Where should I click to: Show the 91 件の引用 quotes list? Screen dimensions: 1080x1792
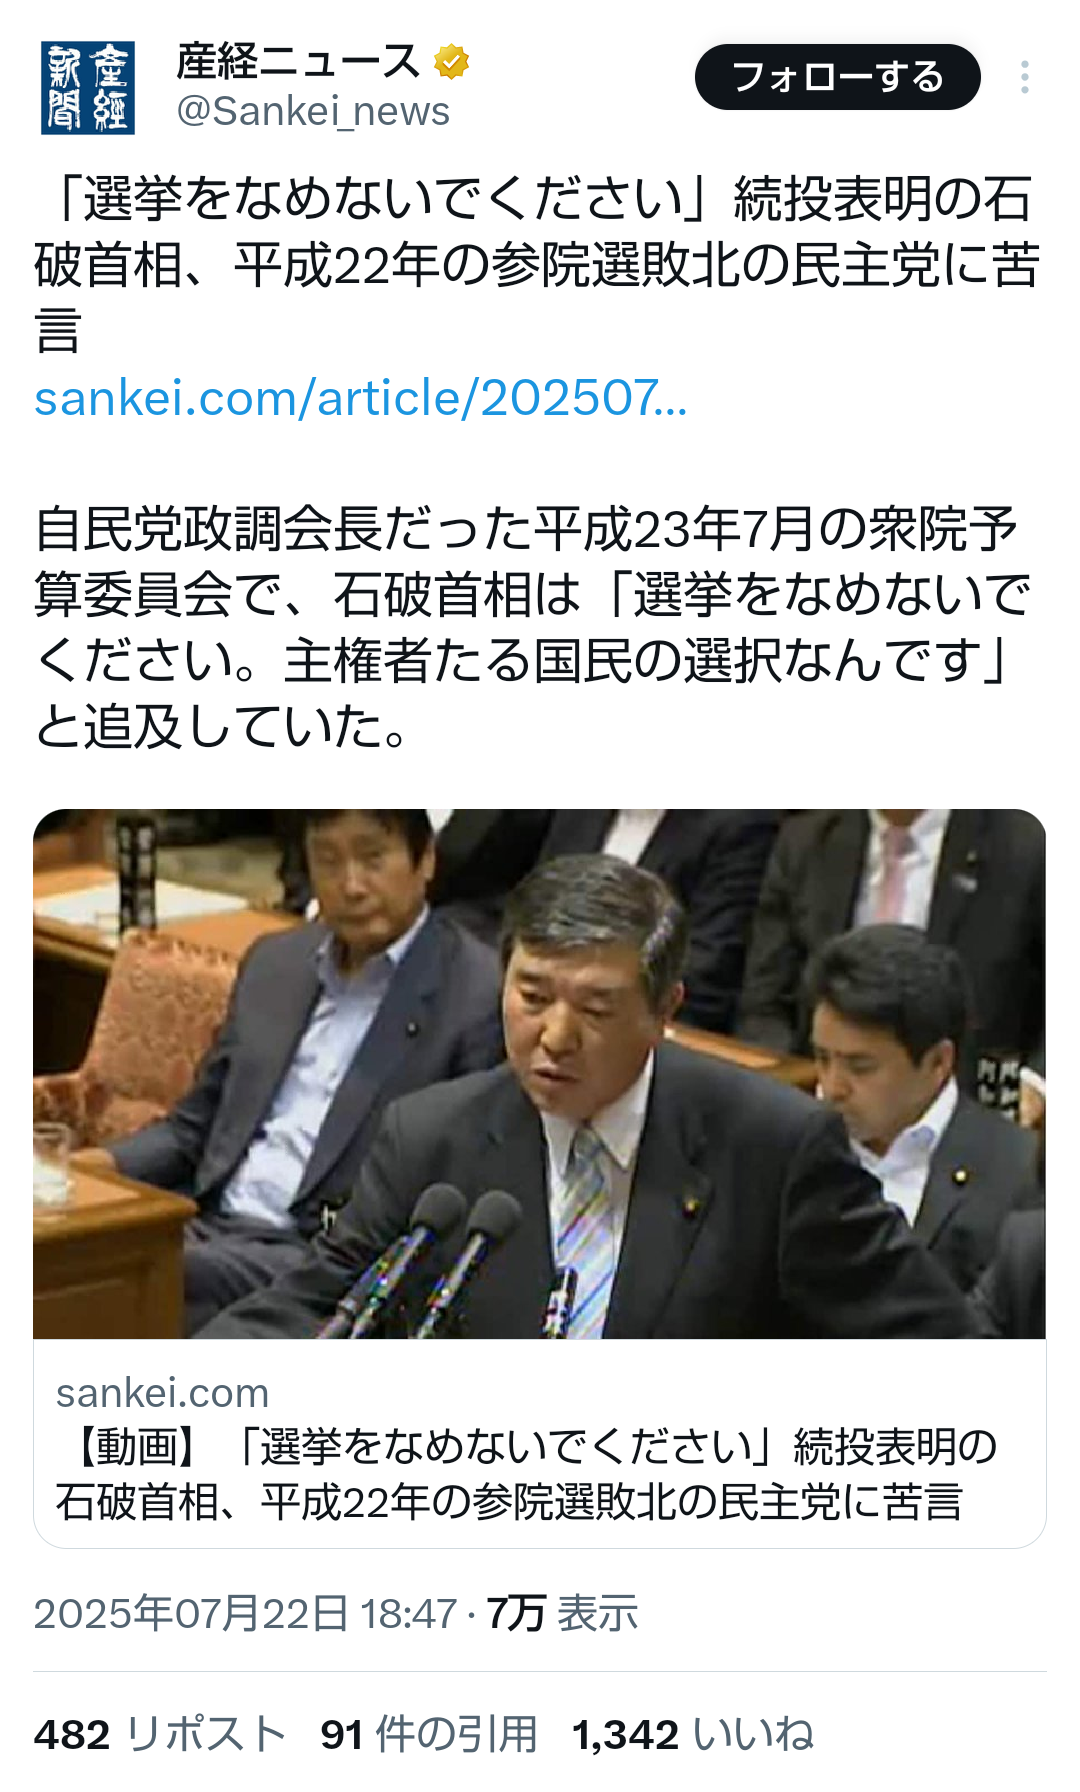pyautogui.click(x=429, y=1735)
